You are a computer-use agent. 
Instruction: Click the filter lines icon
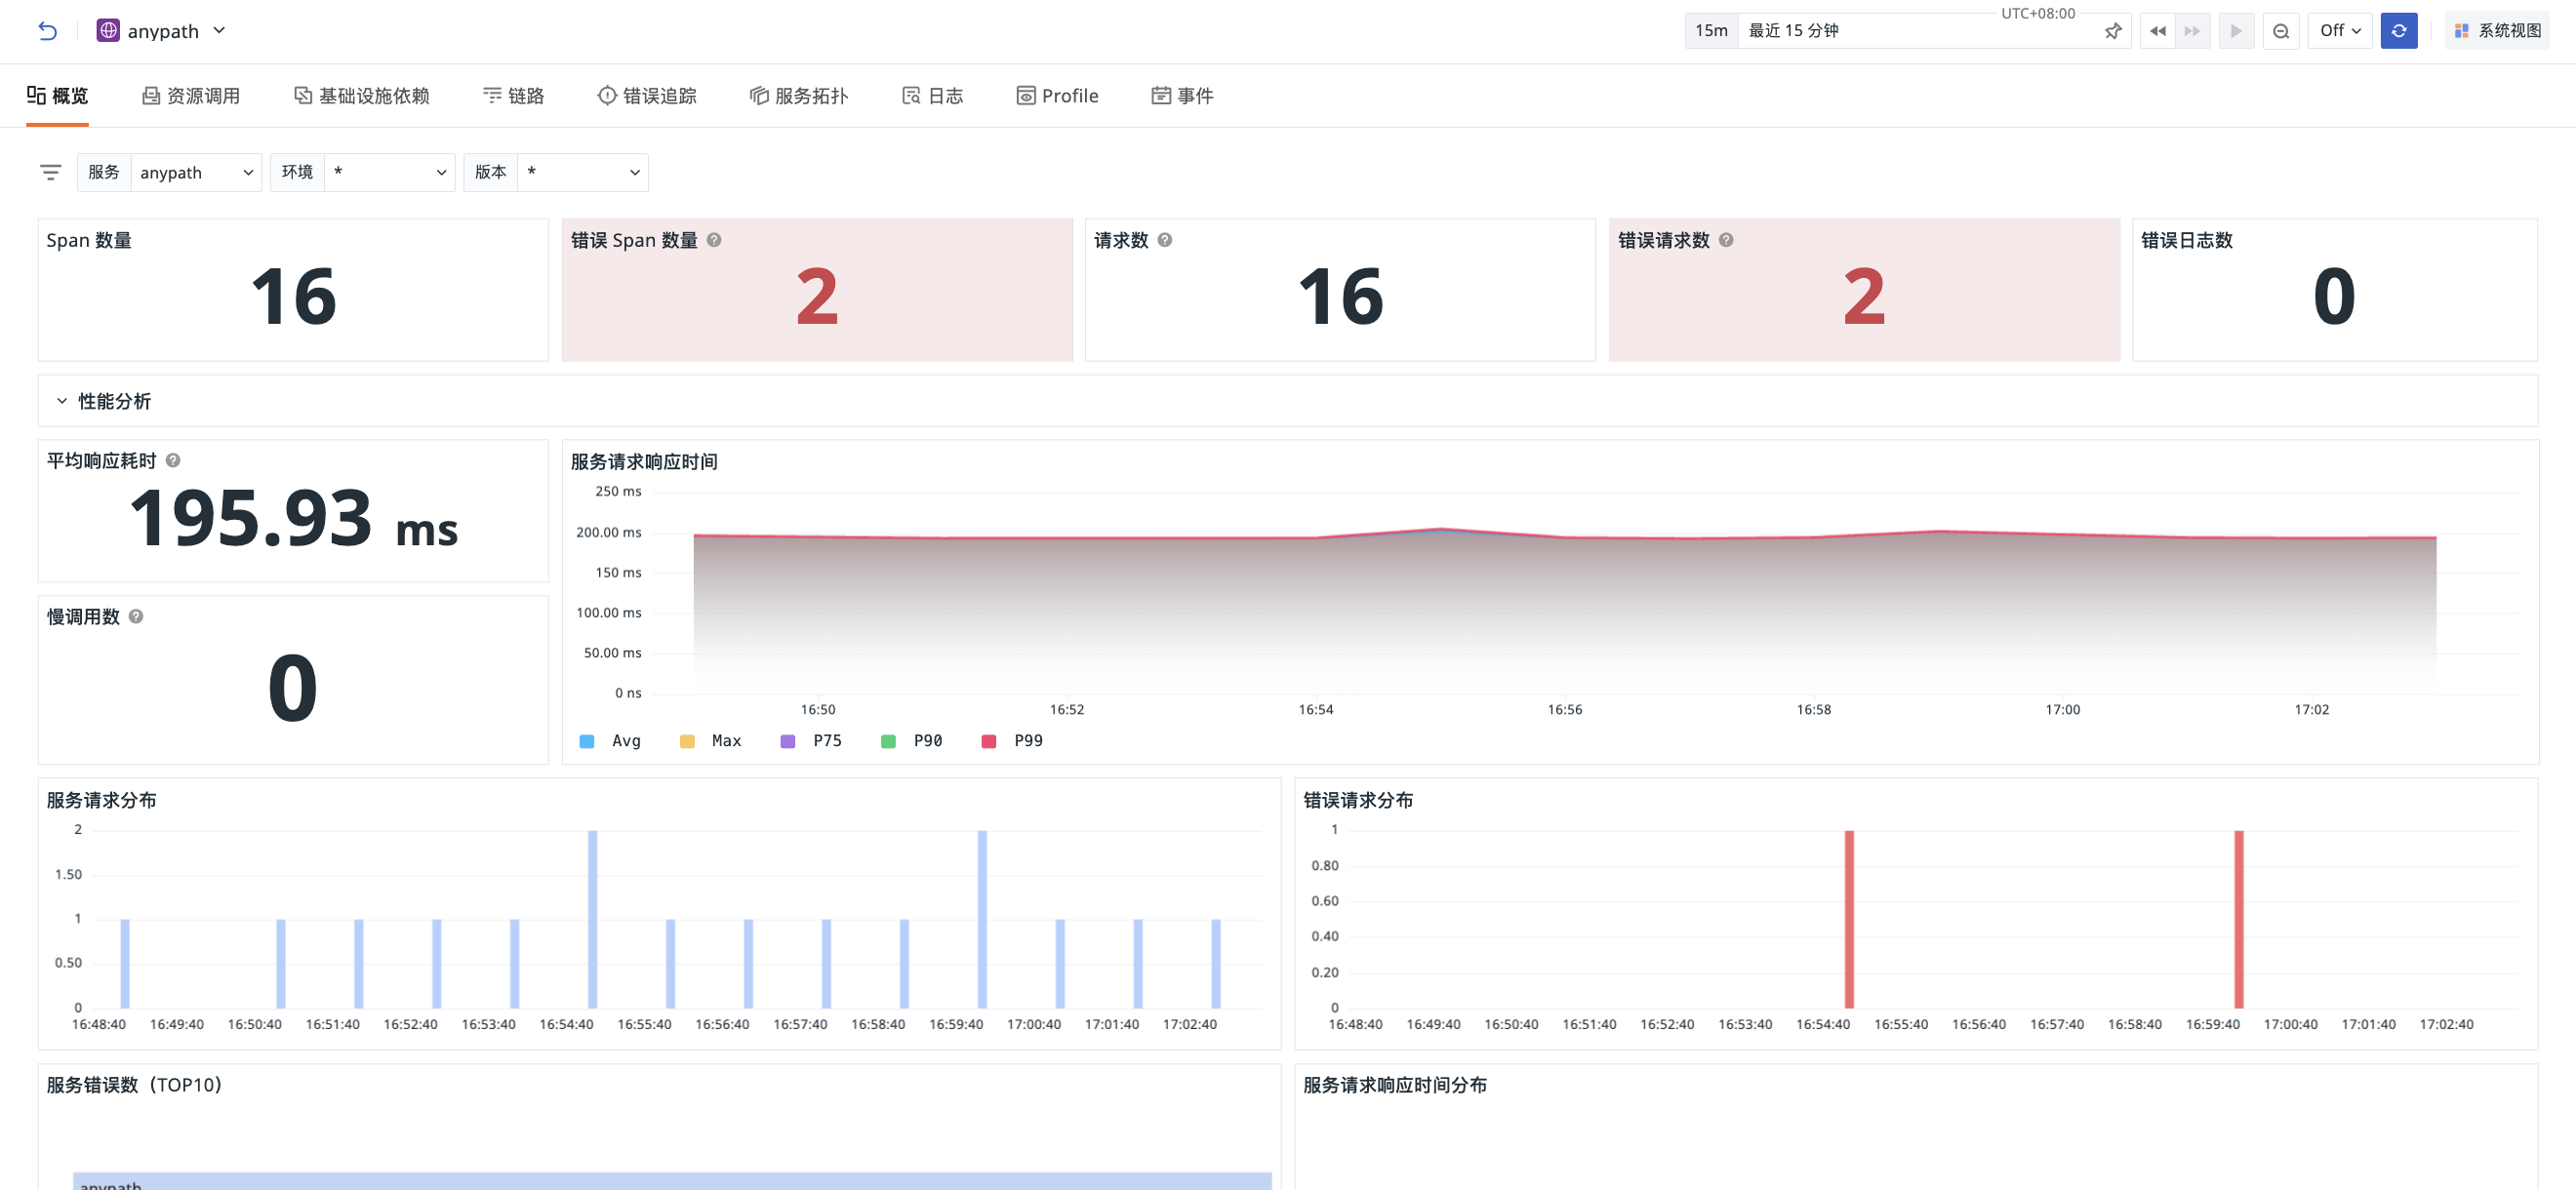50,172
